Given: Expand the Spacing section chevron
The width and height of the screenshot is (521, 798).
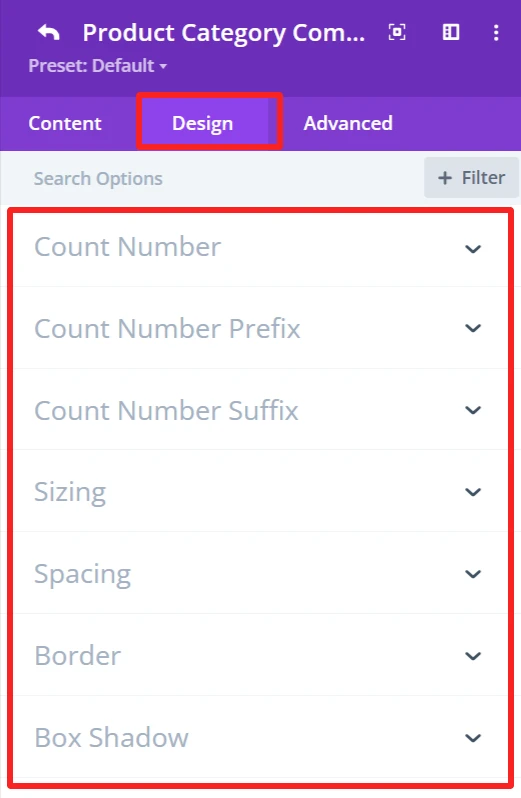Looking at the screenshot, I should tap(473, 574).
